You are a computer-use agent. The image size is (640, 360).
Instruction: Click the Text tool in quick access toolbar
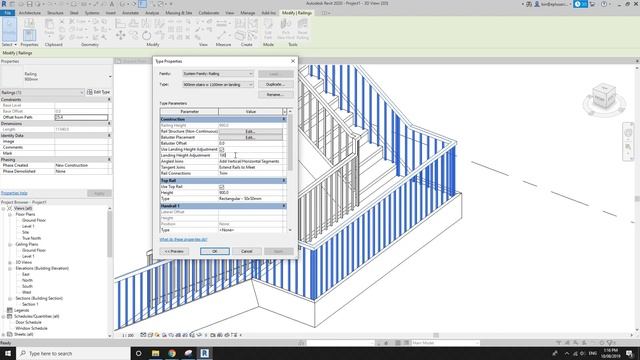[112, 4]
